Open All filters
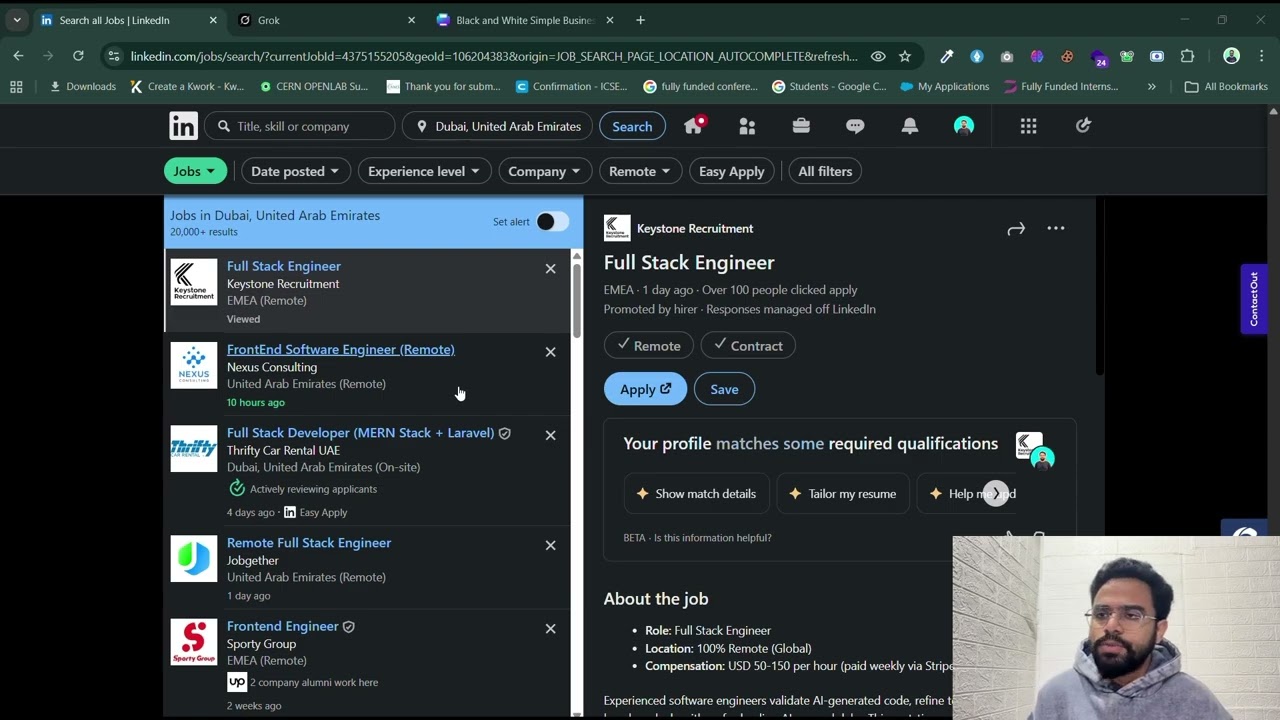This screenshot has height=720, width=1280. [825, 171]
